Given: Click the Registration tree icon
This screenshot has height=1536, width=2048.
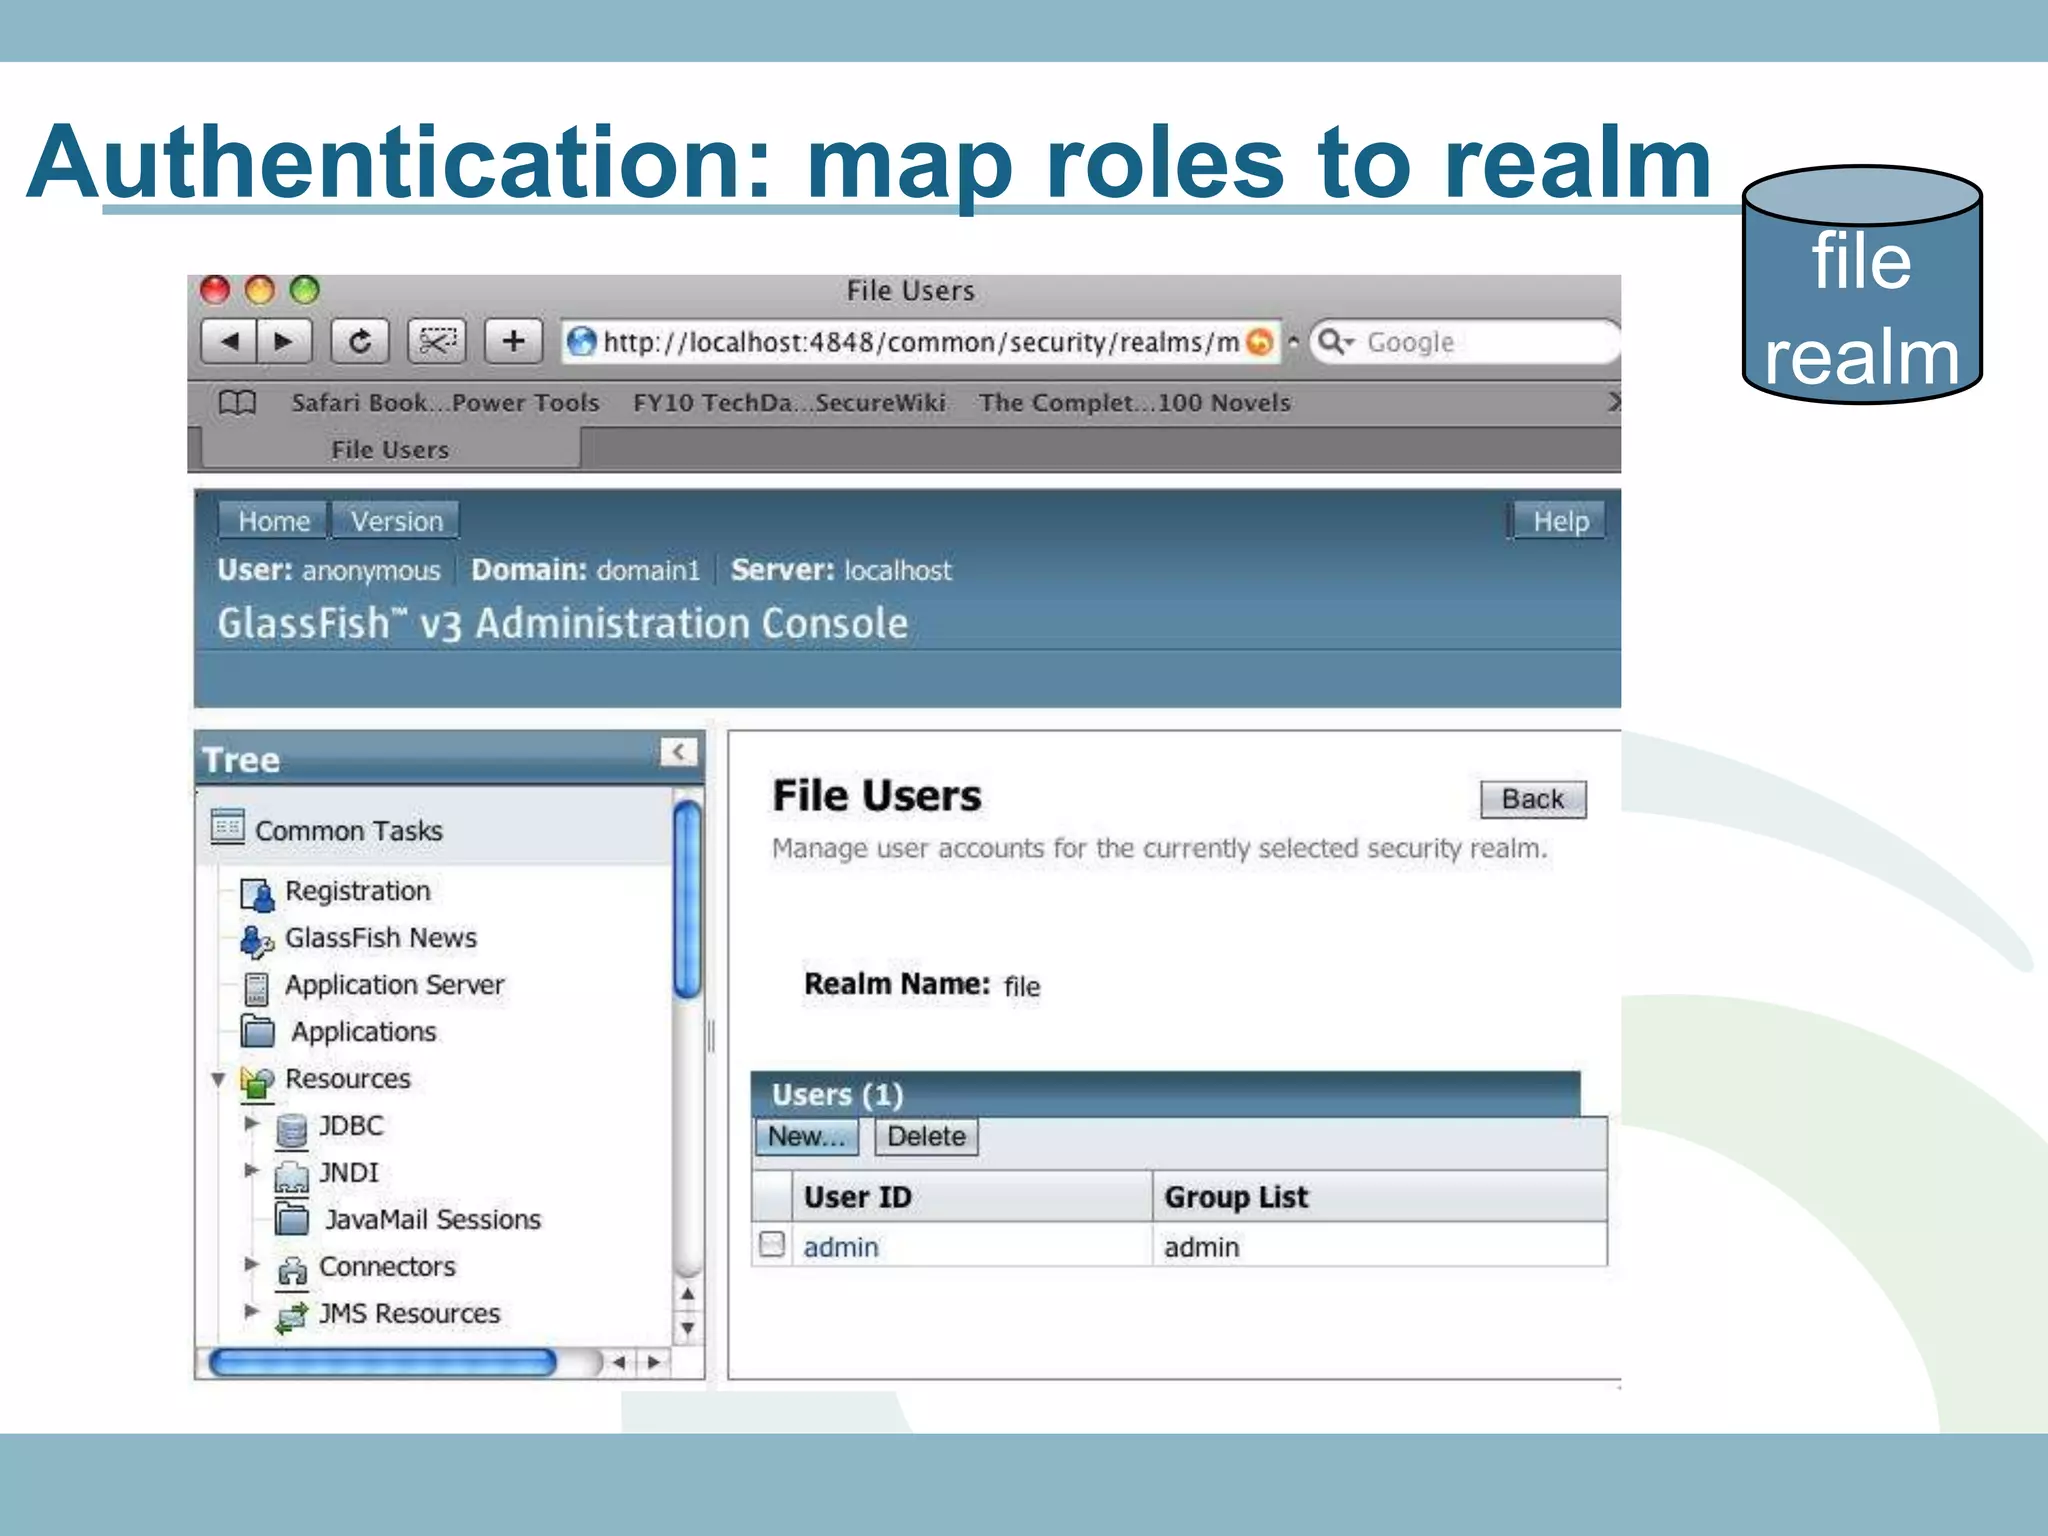Looking at the screenshot, I should 257,893.
